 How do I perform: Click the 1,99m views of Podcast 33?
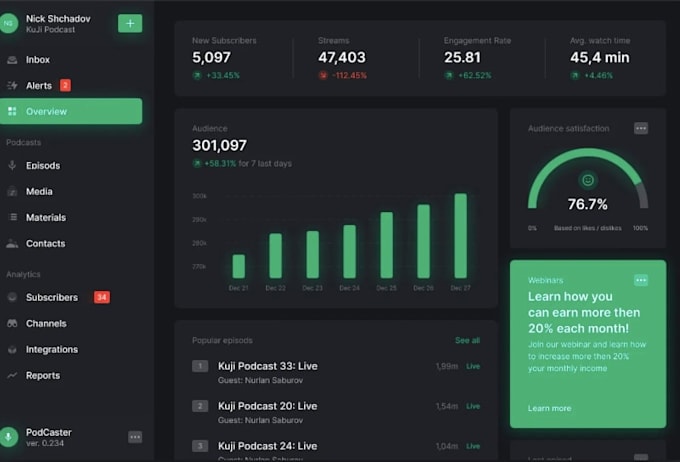(x=447, y=367)
